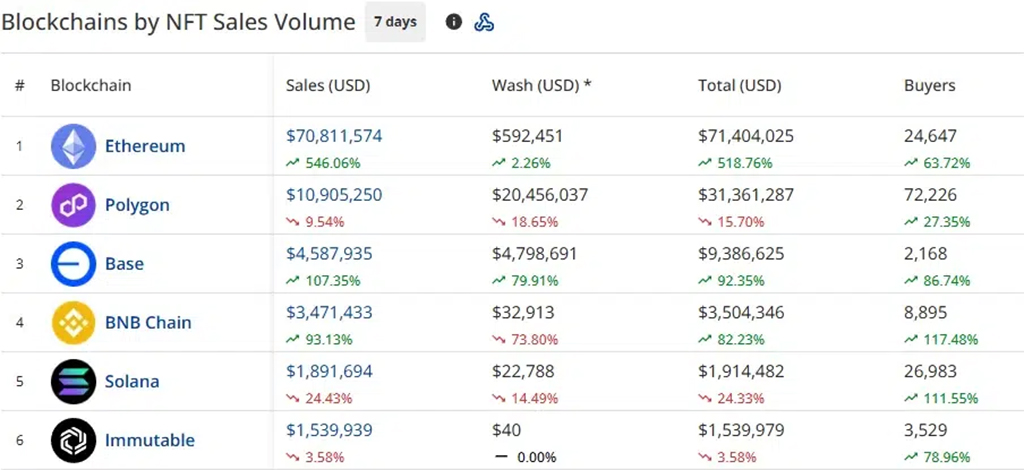Open the BNB Chain blockchain link
The height and width of the screenshot is (470, 1024).
tap(148, 322)
